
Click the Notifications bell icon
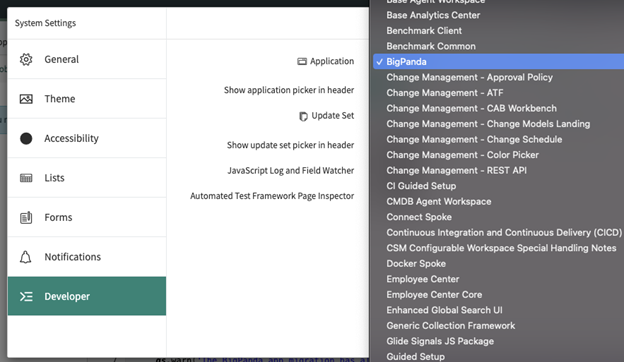click(x=25, y=257)
